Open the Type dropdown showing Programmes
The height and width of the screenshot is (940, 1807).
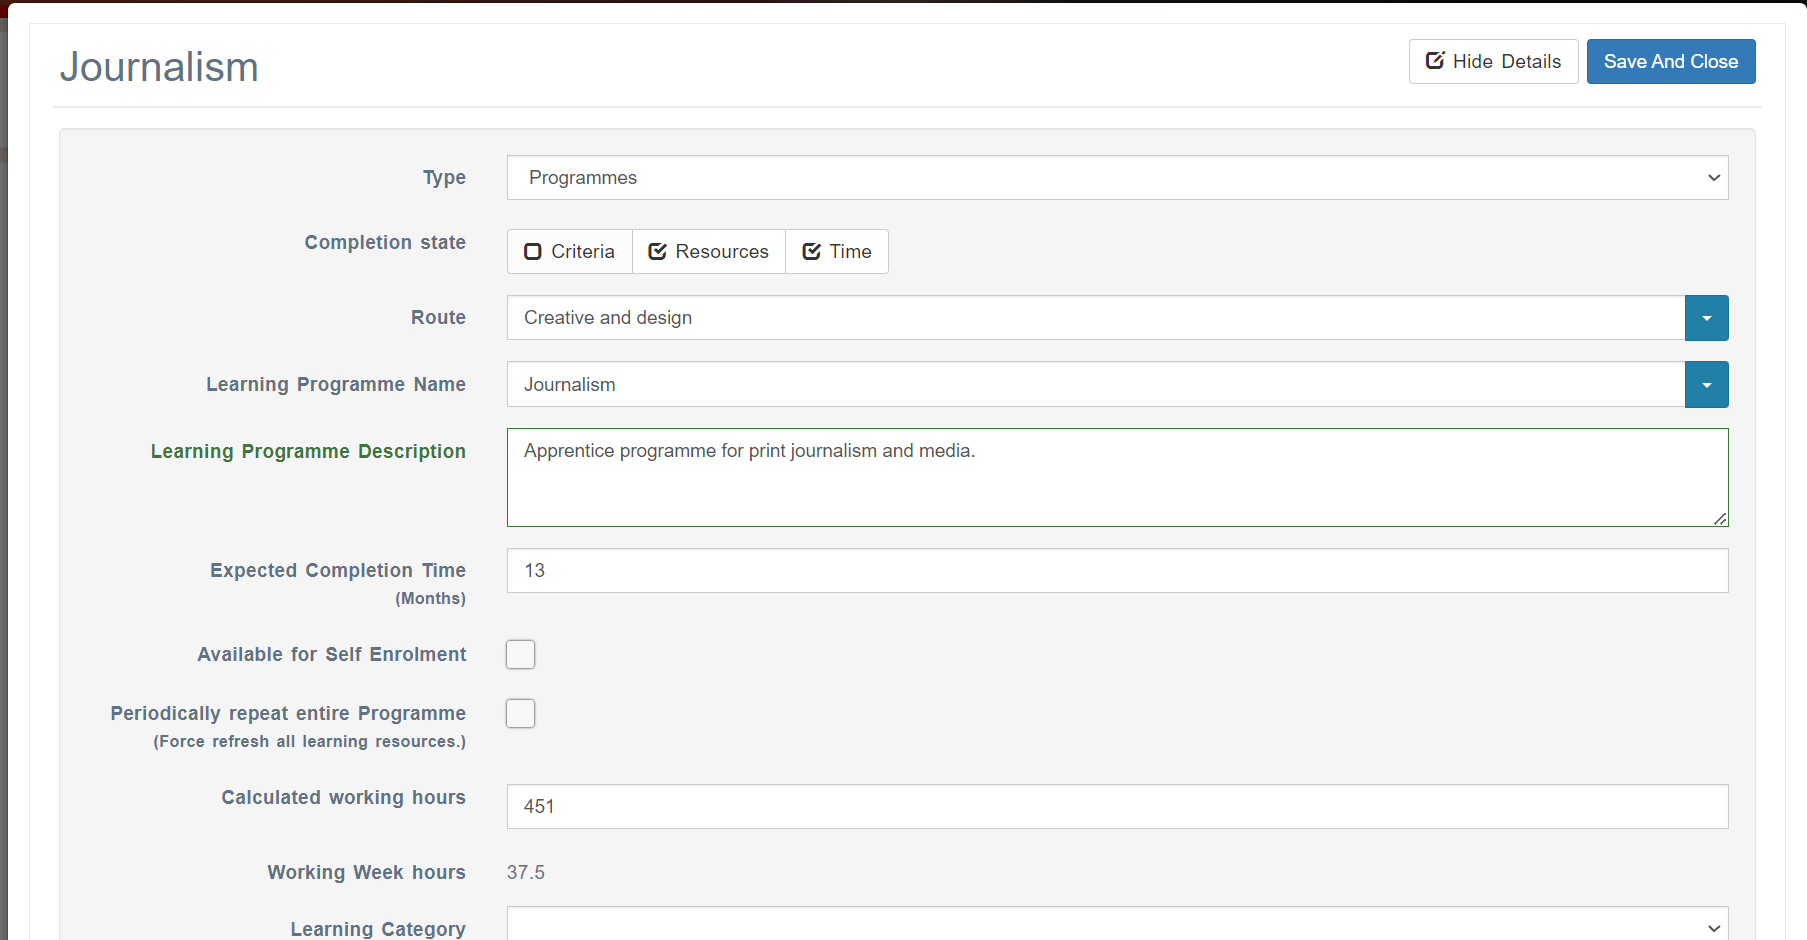pyautogui.click(x=1117, y=178)
